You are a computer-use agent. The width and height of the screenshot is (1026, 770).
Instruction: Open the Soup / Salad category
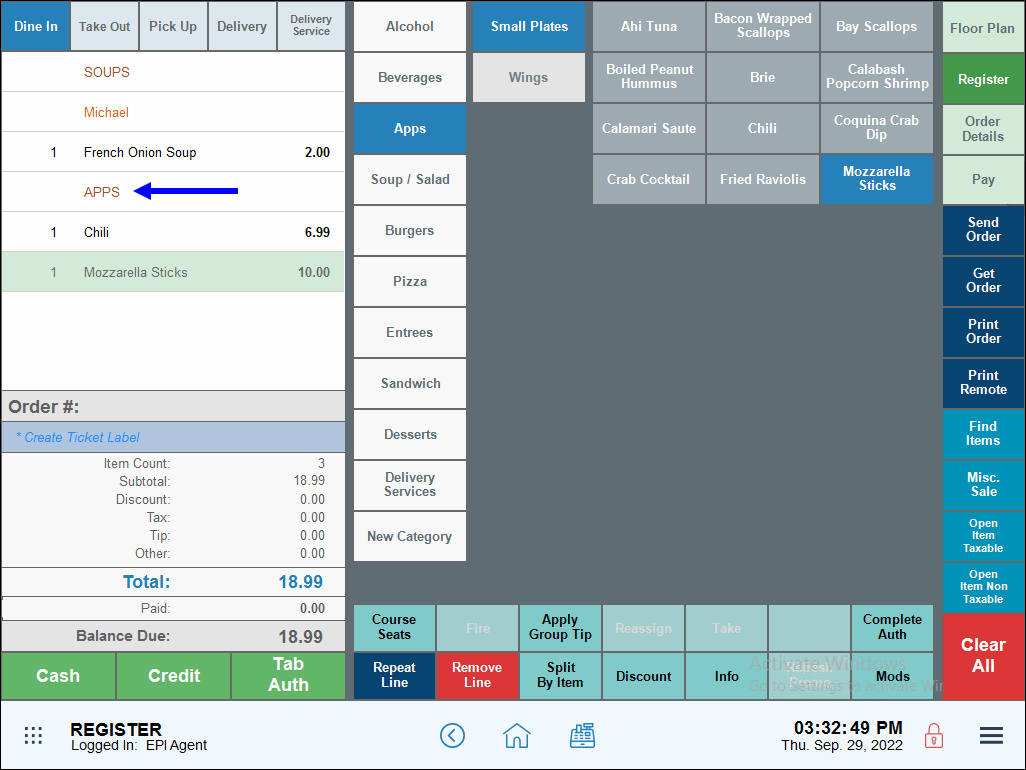pos(410,179)
